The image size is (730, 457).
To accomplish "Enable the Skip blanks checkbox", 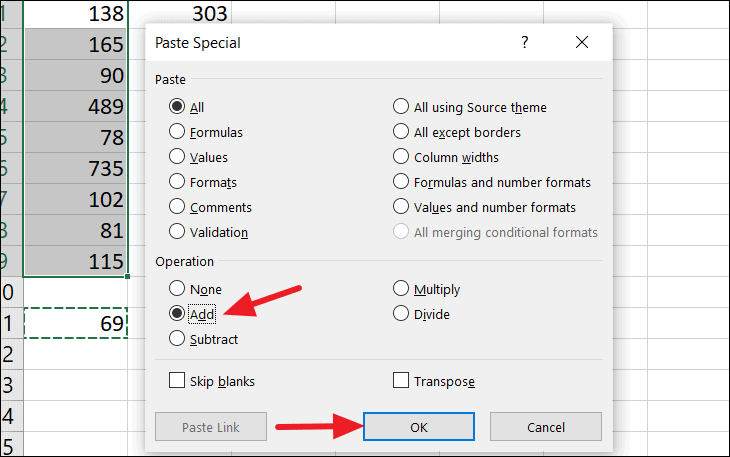I will coord(177,381).
